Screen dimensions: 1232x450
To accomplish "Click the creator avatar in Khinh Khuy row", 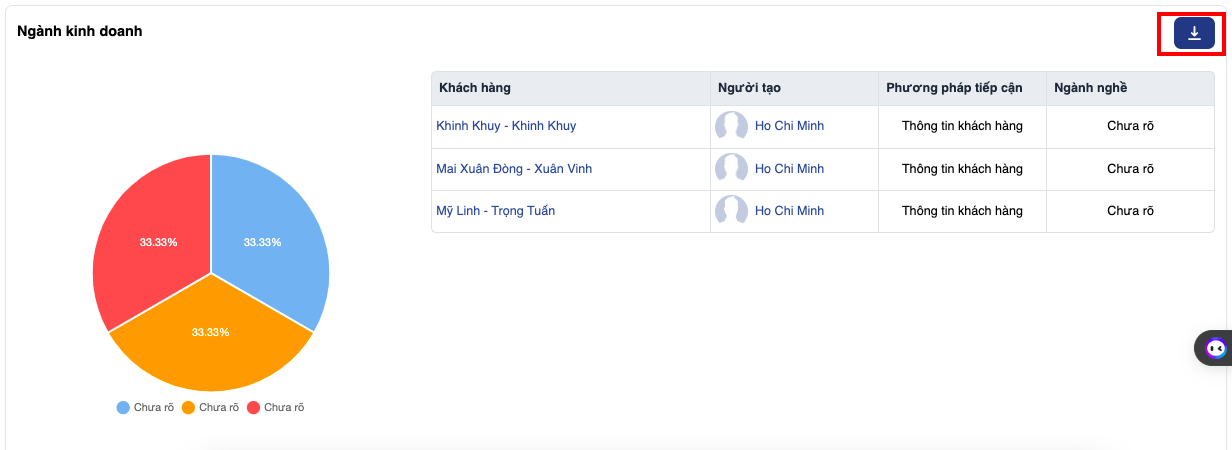I will click(731, 126).
